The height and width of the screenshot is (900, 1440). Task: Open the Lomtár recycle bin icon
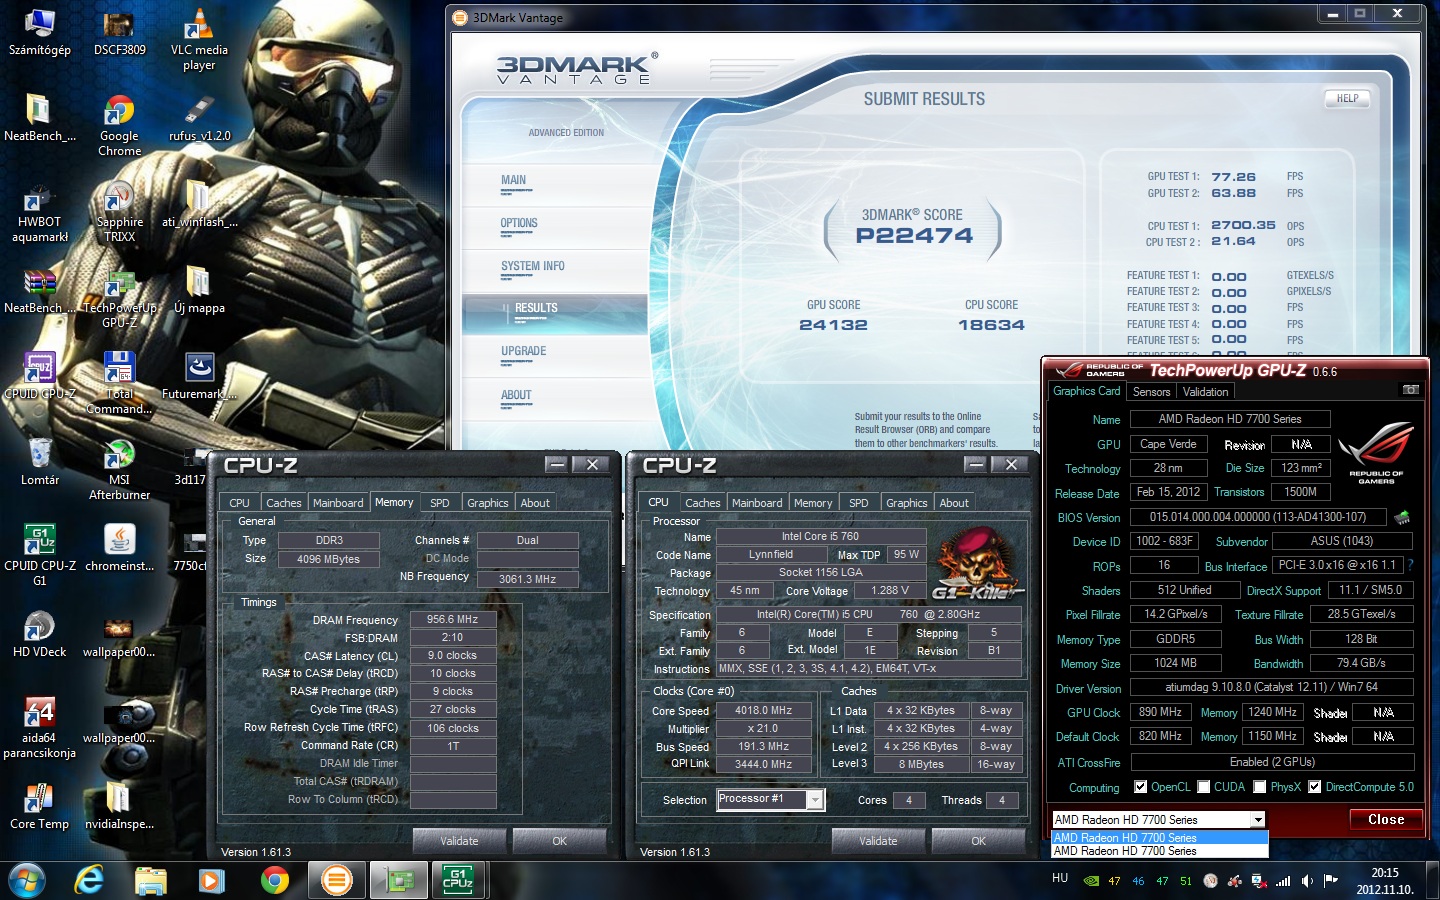pos(39,462)
